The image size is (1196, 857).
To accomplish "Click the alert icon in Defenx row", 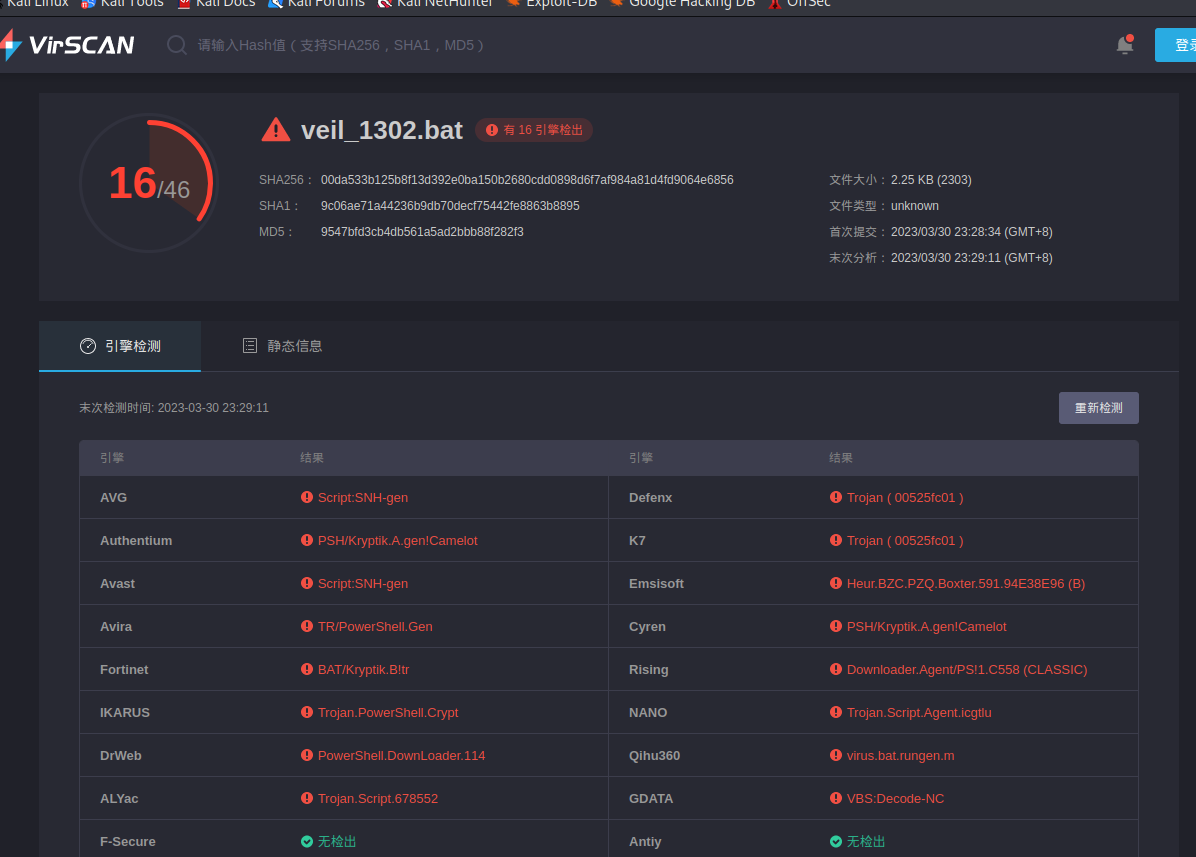I will pos(836,497).
